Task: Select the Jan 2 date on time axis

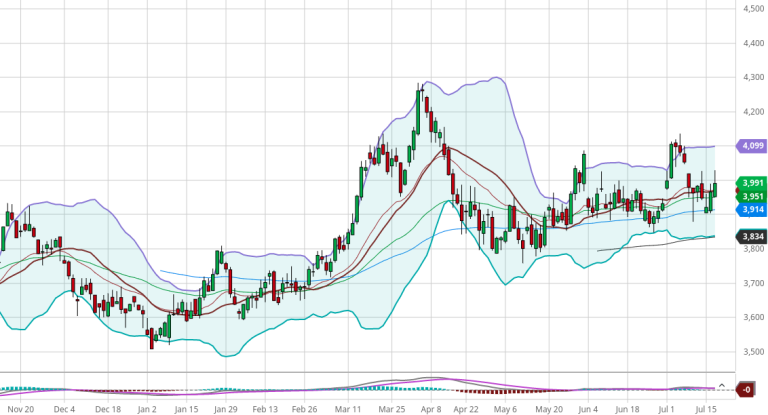Action: coord(147,409)
